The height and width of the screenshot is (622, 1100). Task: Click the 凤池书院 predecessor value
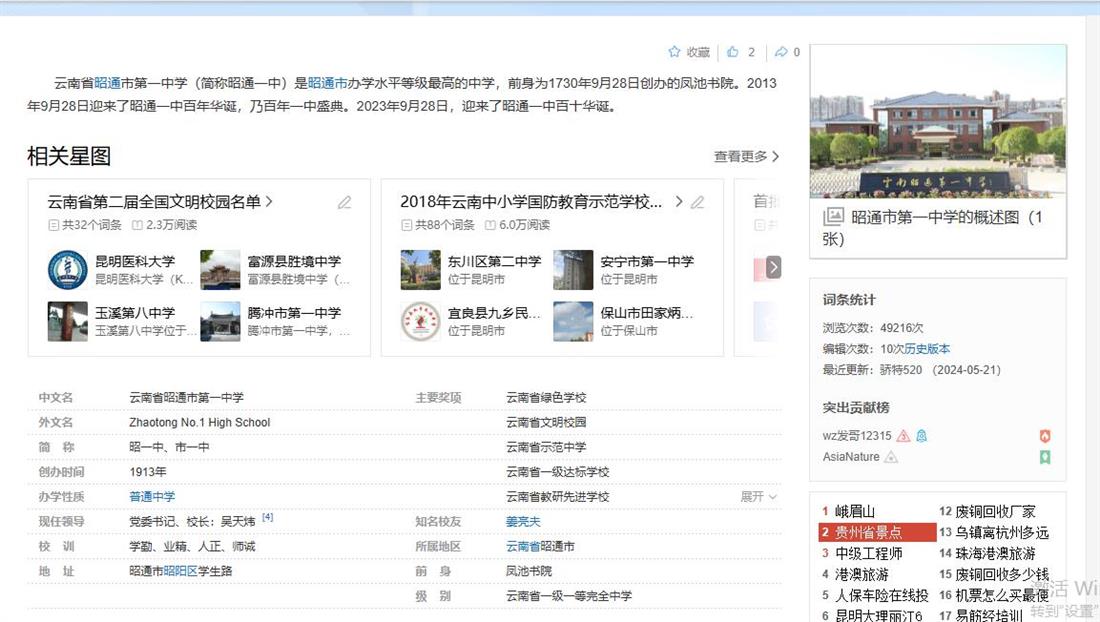click(x=529, y=572)
